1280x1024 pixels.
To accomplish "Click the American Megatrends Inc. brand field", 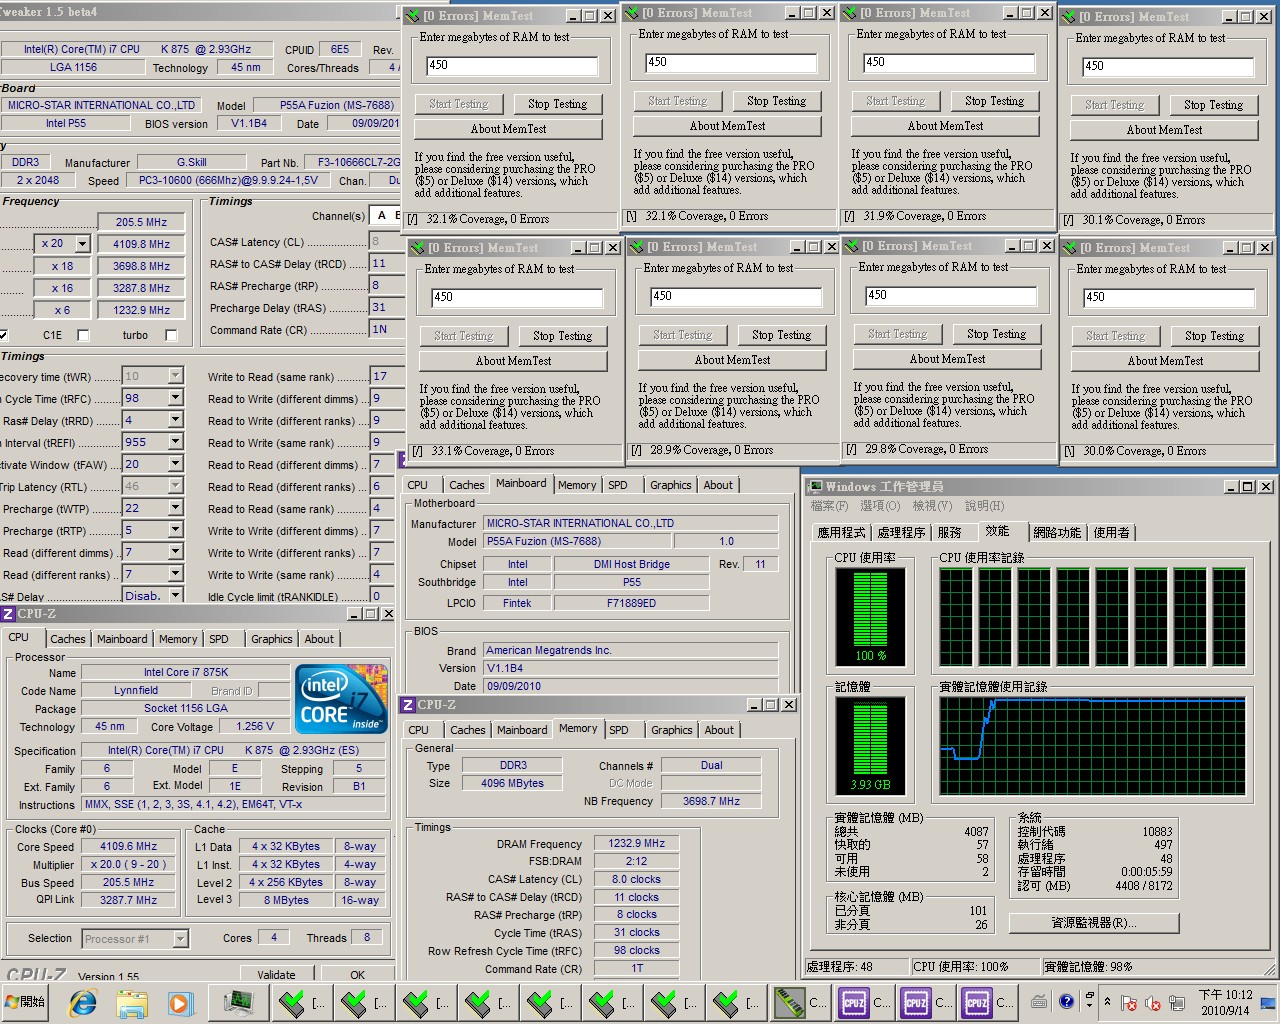I will tap(631, 650).
